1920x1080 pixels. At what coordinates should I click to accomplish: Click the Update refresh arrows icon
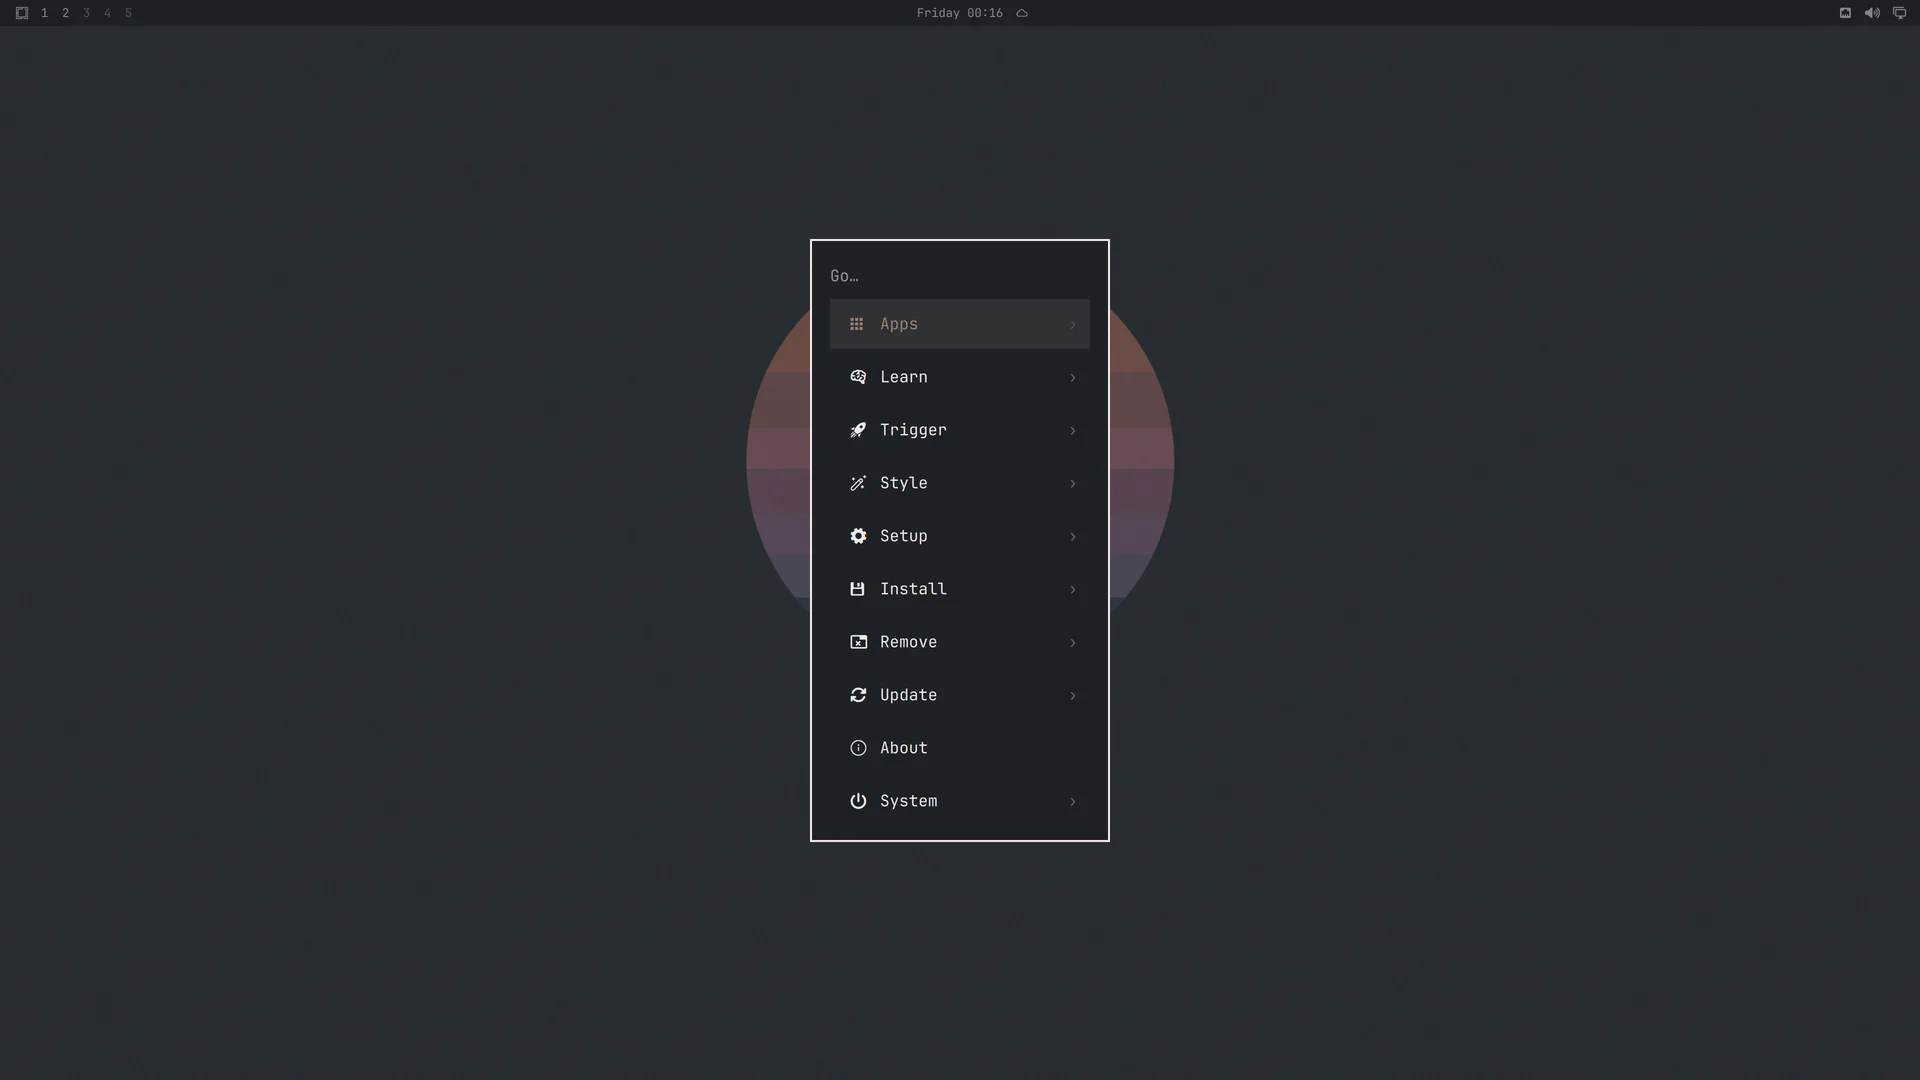pos(858,695)
